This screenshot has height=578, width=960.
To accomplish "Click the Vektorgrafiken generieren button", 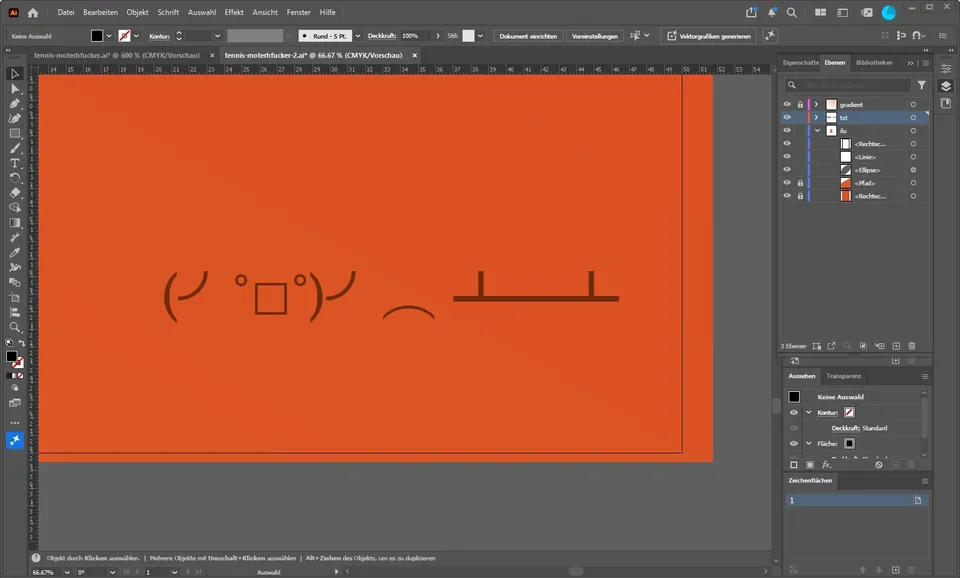I will pos(709,36).
